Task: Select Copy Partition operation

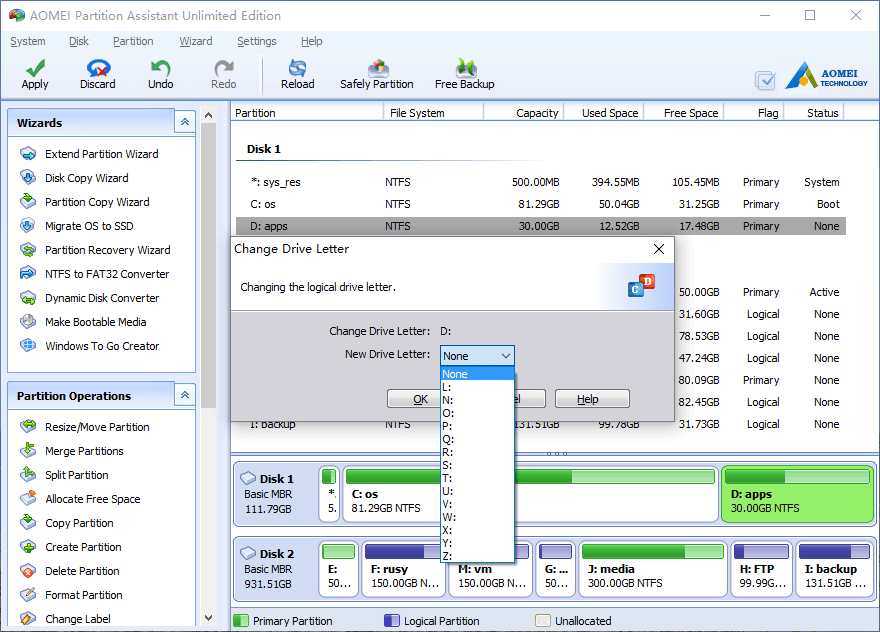Action: tap(79, 523)
